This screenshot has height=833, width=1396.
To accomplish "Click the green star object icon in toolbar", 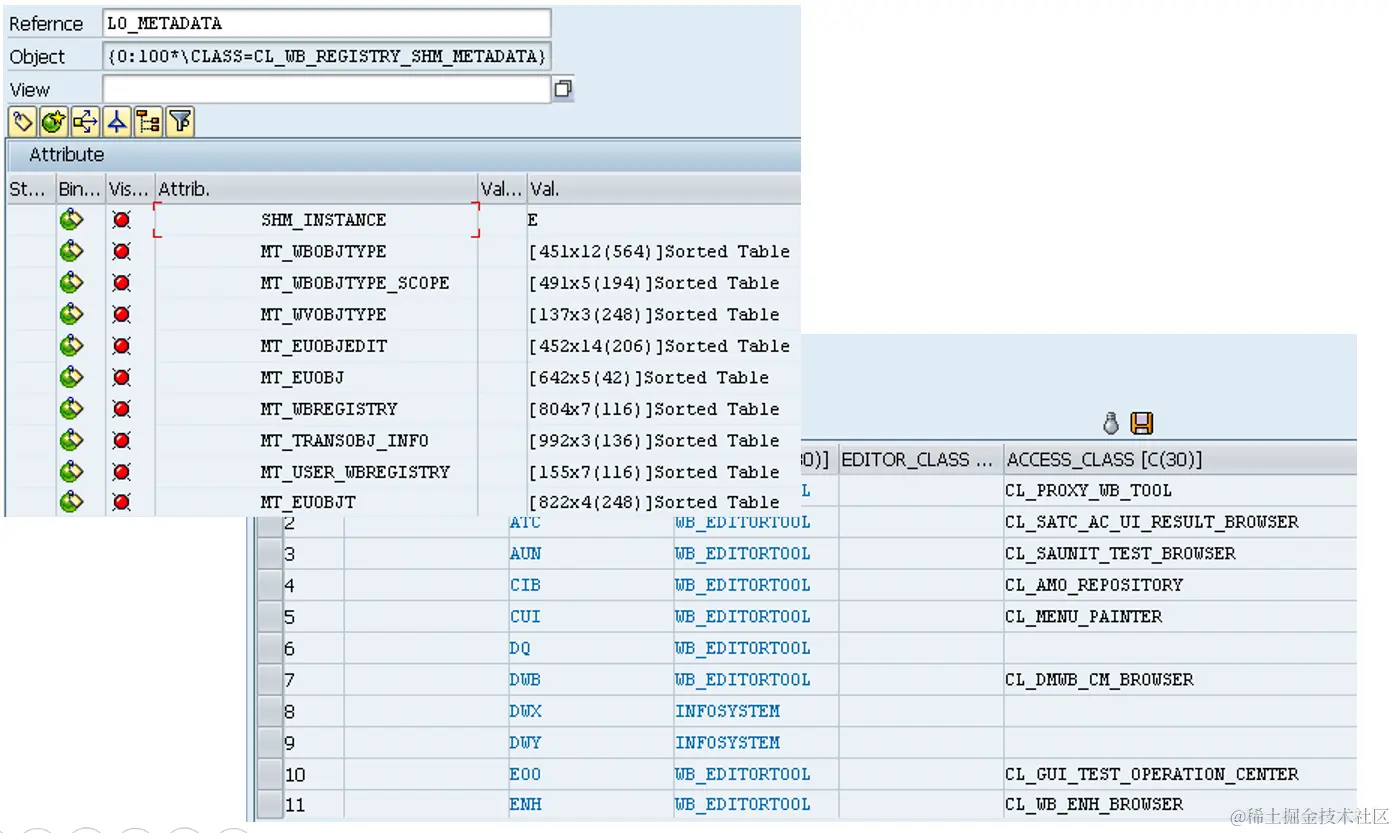I will tap(54, 122).
